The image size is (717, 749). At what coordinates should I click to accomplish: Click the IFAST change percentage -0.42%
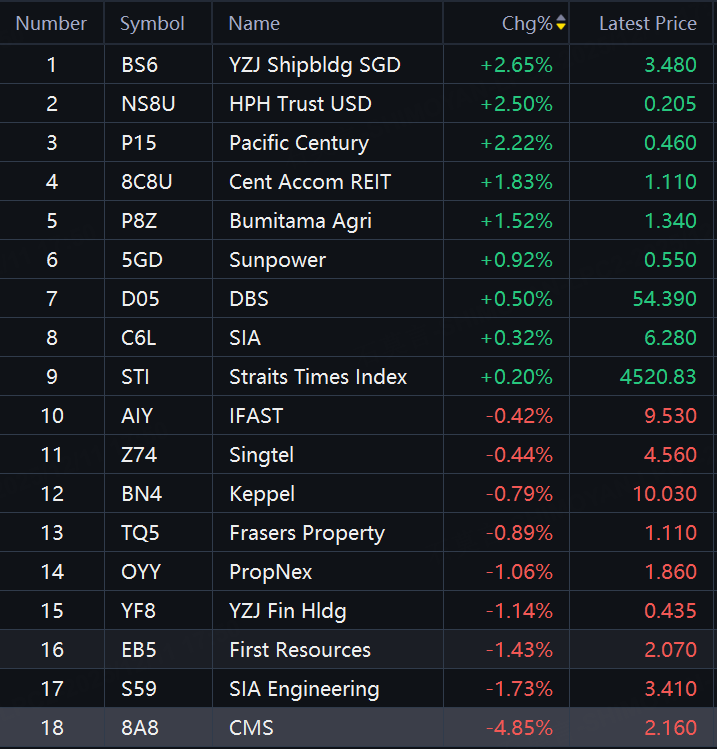click(x=519, y=416)
